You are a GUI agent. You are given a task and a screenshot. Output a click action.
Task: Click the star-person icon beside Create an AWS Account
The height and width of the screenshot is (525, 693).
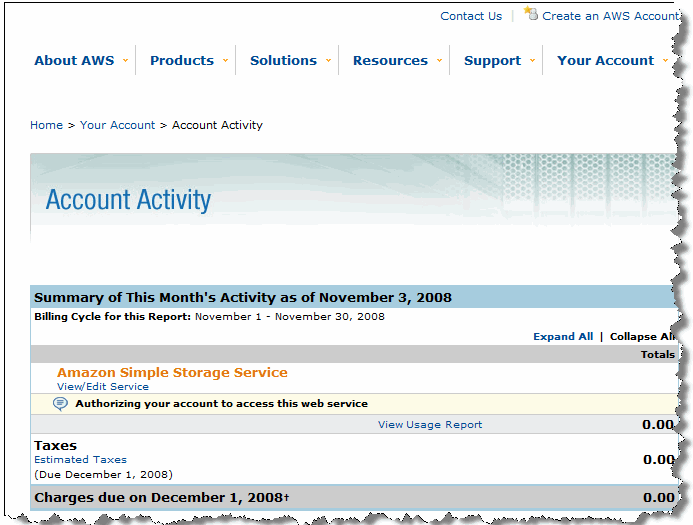pyautogui.click(x=531, y=13)
